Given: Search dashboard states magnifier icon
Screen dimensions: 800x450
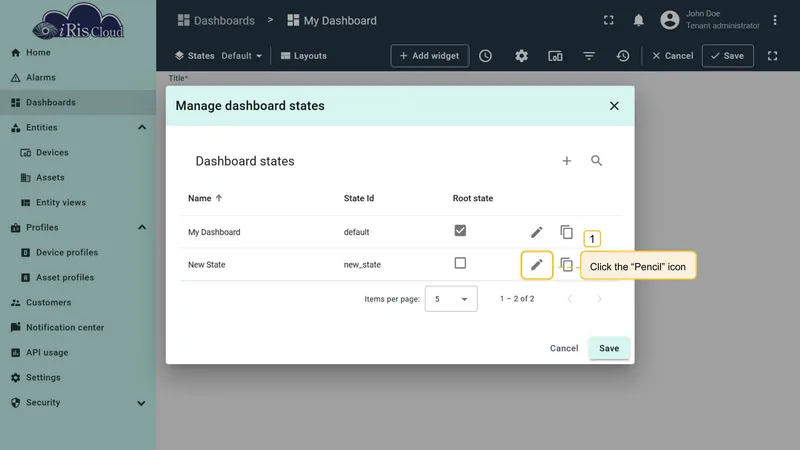Looking at the screenshot, I should (x=596, y=161).
